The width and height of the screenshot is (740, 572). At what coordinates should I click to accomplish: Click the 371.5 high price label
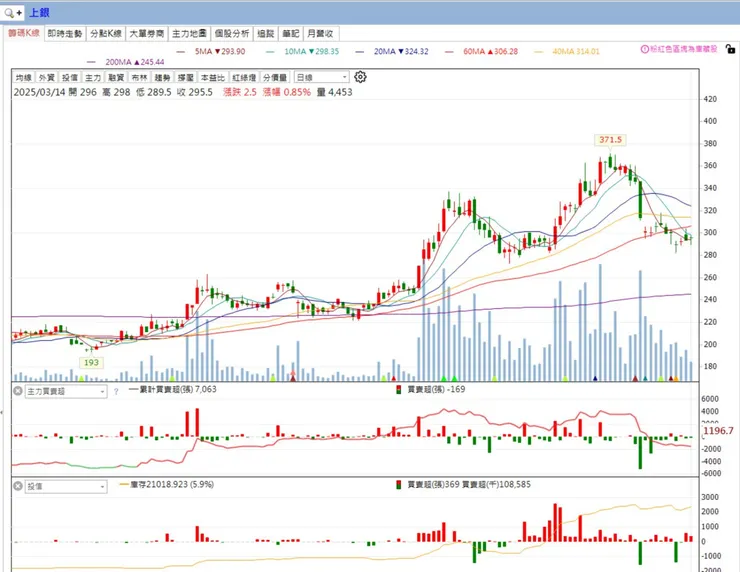611,140
